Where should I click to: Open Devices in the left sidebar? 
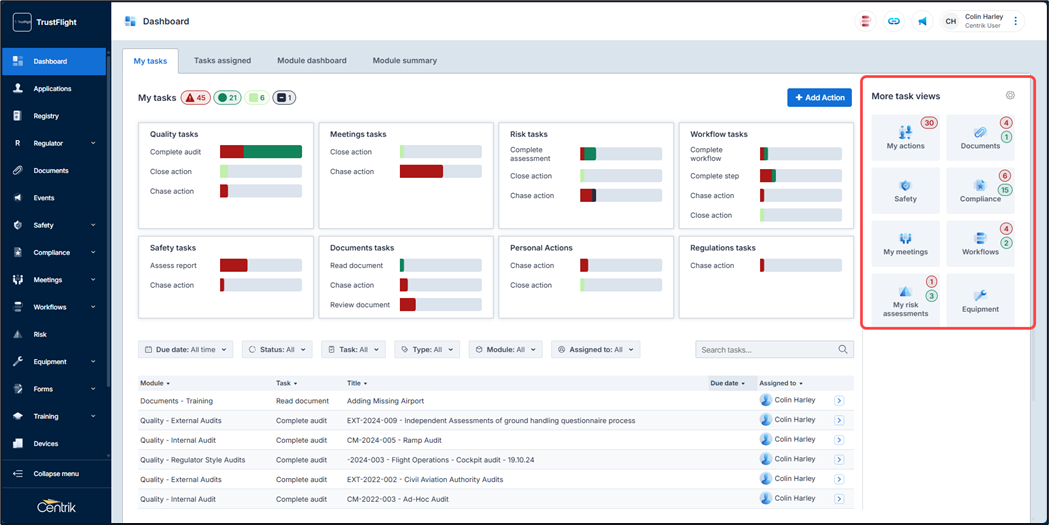45,444
